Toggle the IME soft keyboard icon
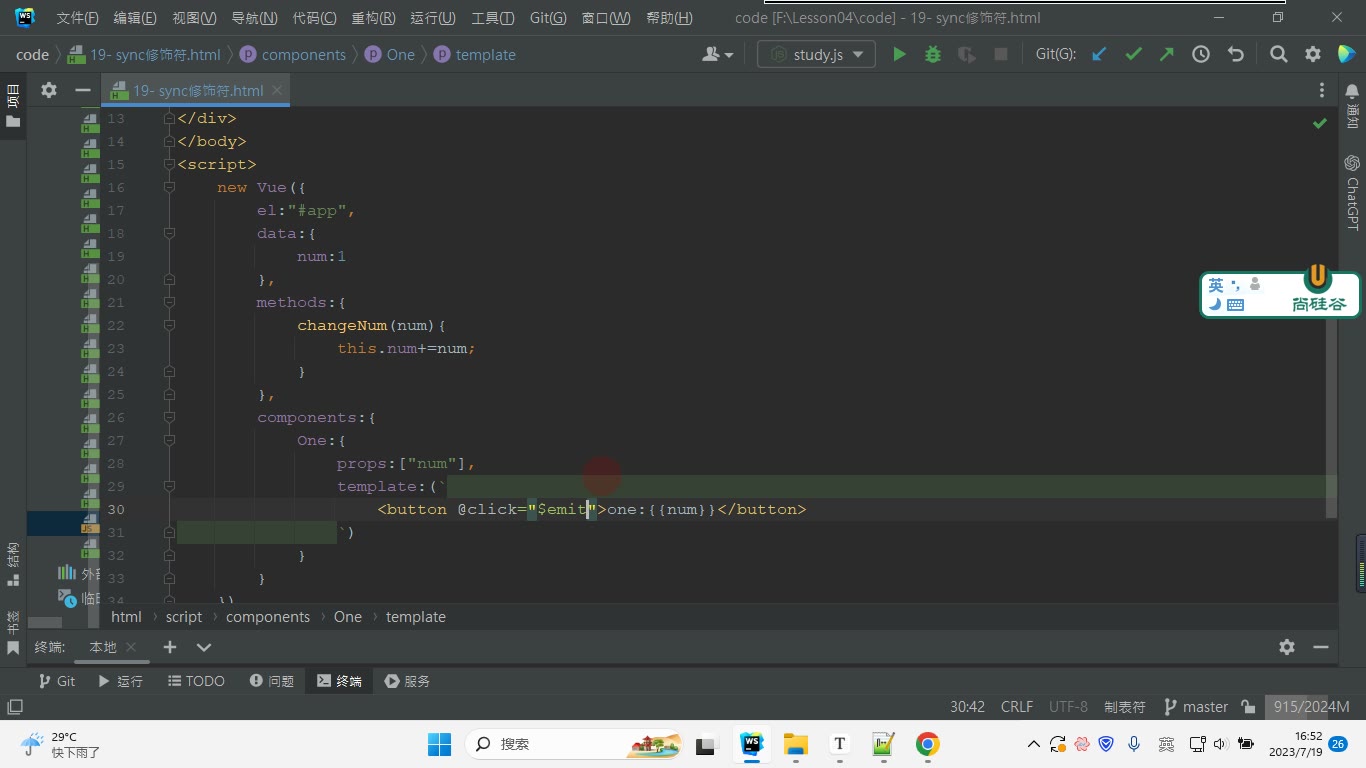This screenshot has height=768, width=1366. (x=1235, y=305)
